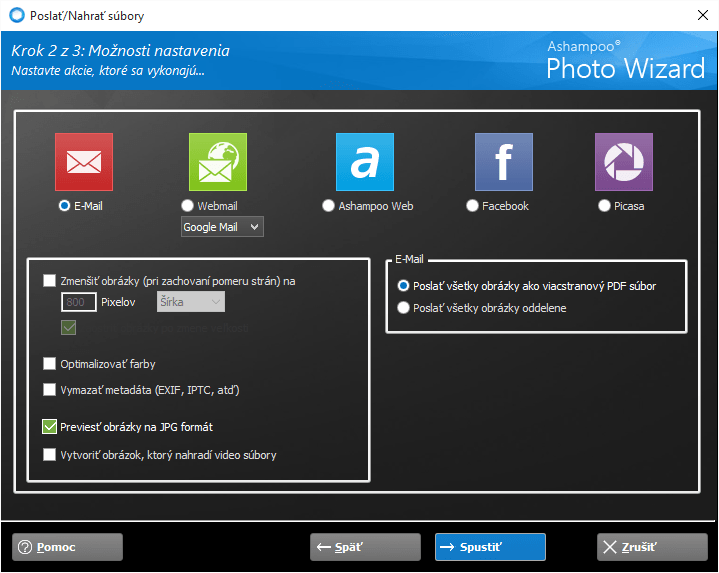719x573 pixels.
Task: Select the Ashampoo Web radio button
Action: [329, 206]
